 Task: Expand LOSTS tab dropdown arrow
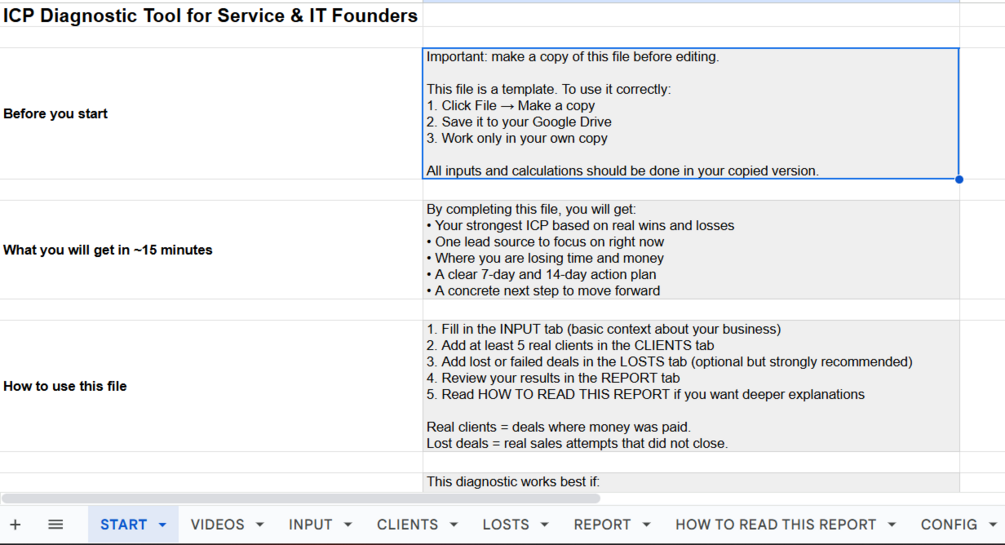pos(545,524)
